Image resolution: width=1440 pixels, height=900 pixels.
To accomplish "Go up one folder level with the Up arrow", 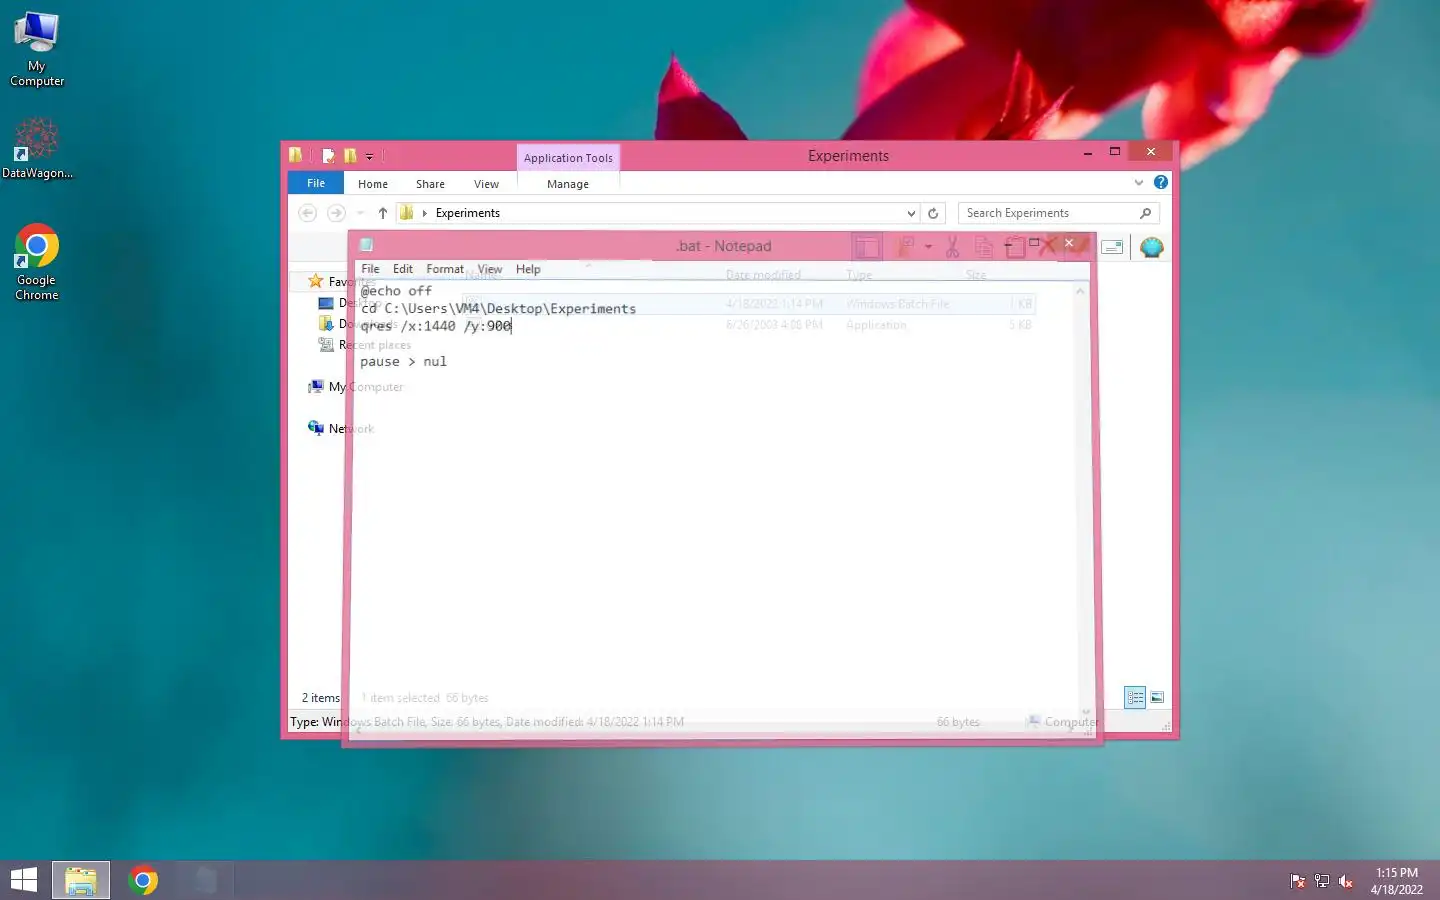I will pyautogui.click(x=382, y=213).
